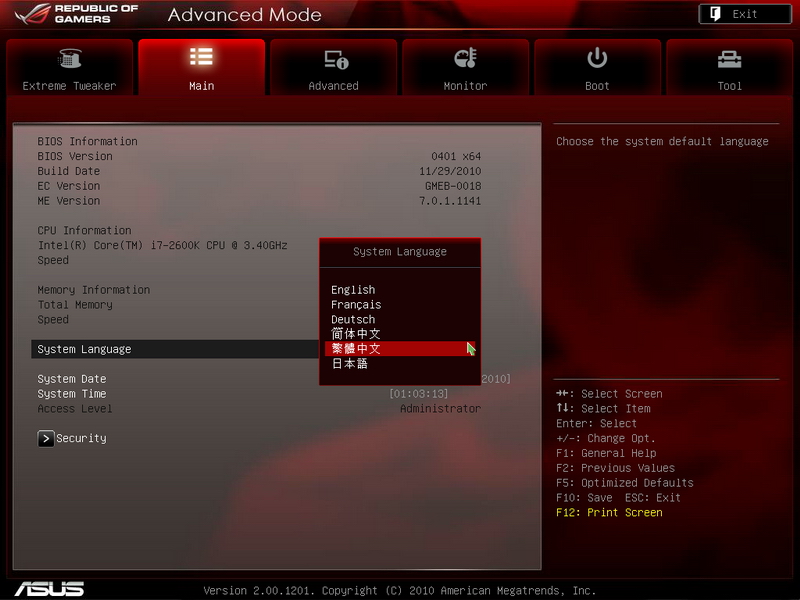
Task: Click F12: Print Screen hint
Action: click(x=609, y=512)
